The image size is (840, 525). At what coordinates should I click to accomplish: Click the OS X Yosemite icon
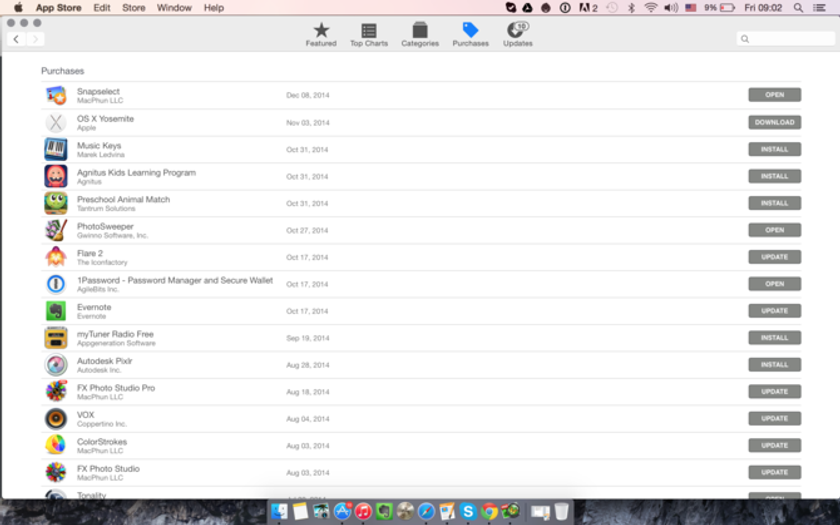[x=56, y=123]
